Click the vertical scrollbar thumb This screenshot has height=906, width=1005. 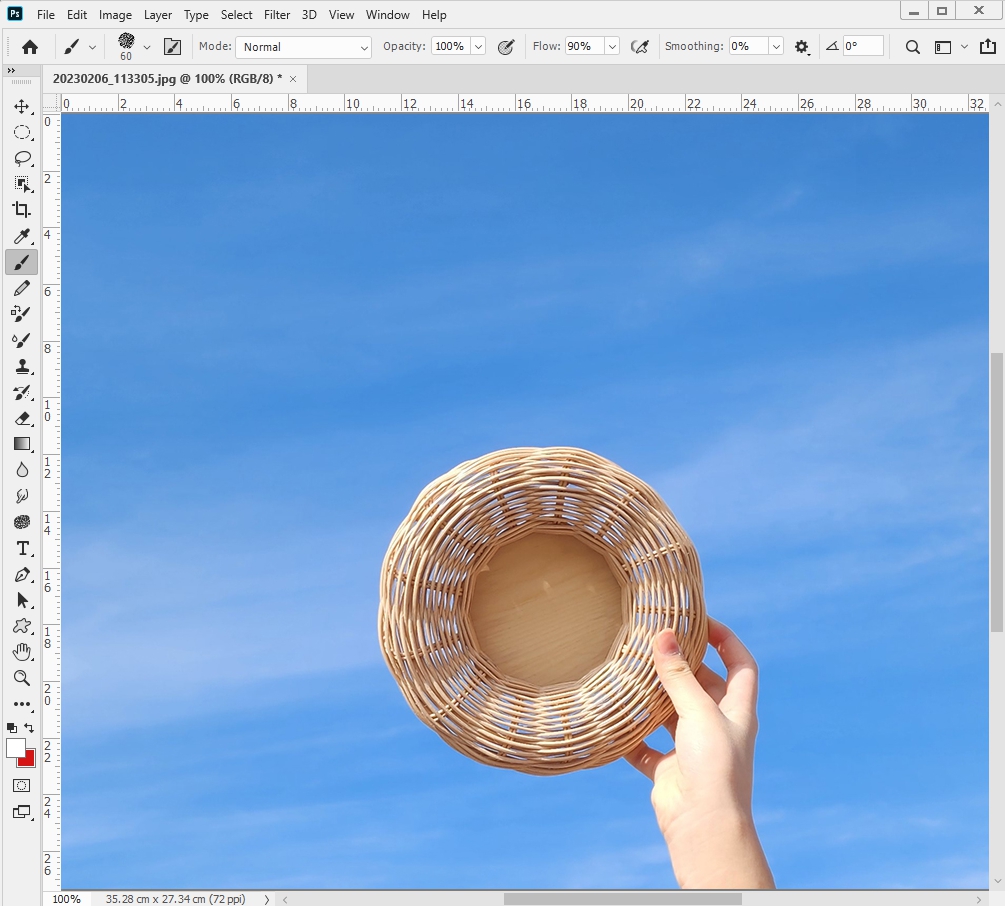(x=997, y=493)
